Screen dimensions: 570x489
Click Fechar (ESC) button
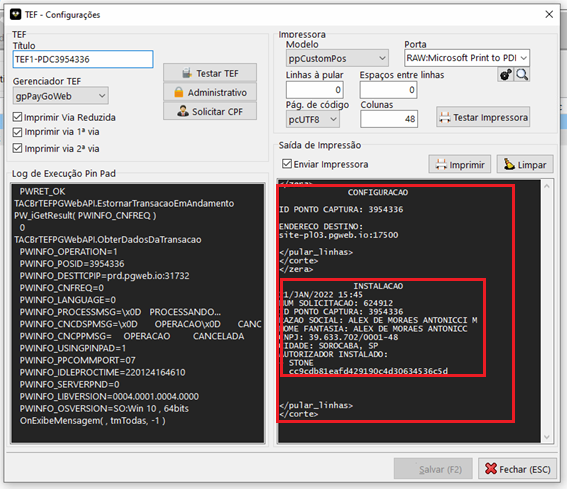tap(517, 469)
